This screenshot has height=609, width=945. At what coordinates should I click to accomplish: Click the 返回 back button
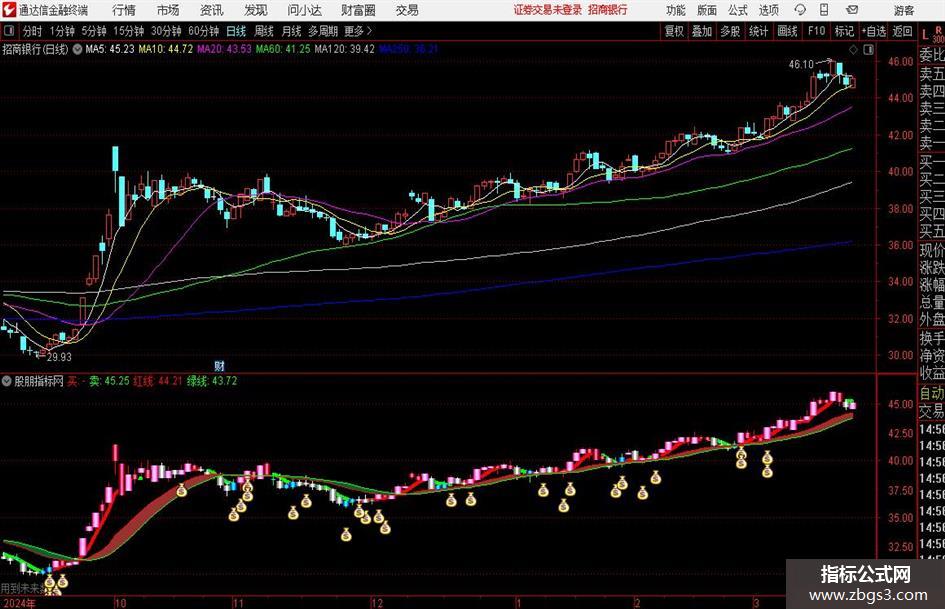(x=903, y=31)
